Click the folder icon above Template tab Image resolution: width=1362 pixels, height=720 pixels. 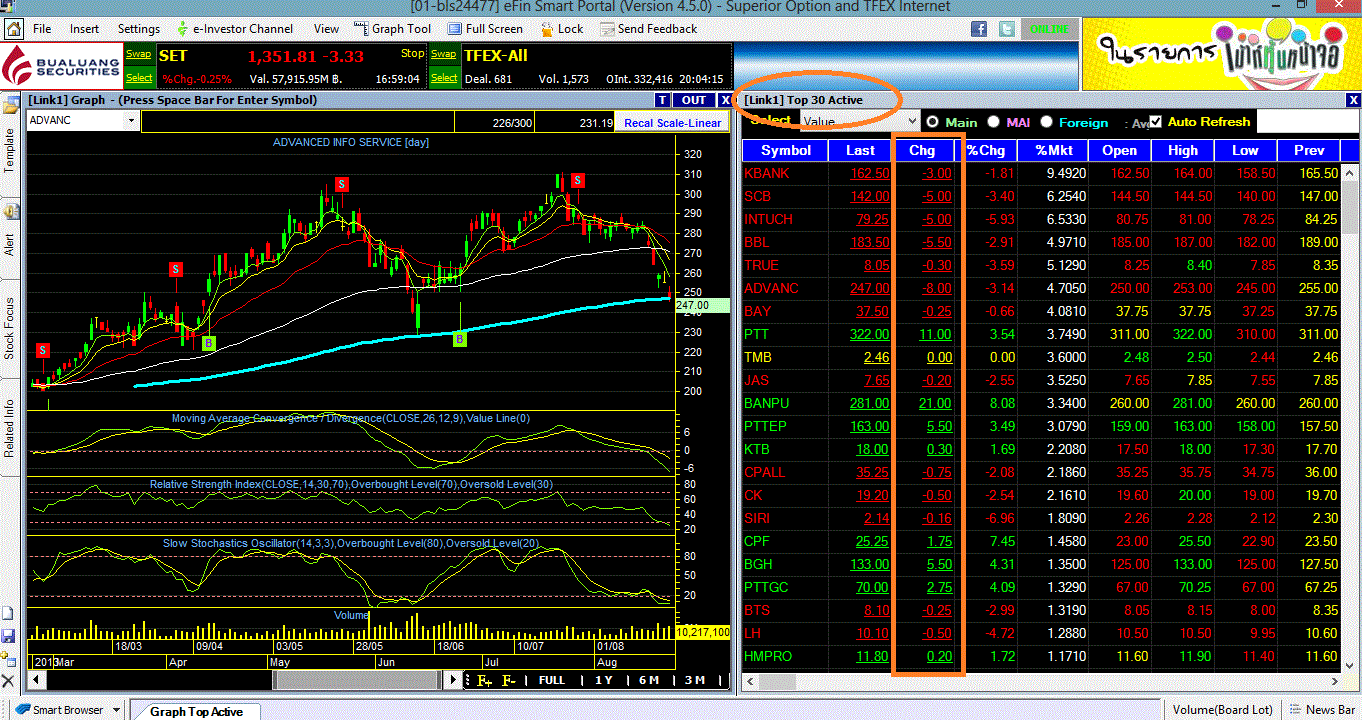click(12, 105)
